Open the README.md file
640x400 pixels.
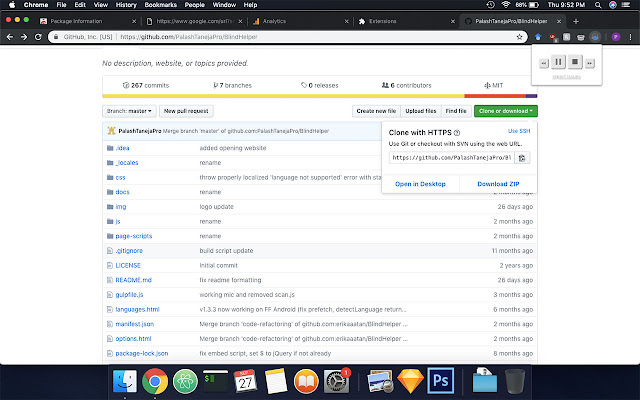coord(133,280)
